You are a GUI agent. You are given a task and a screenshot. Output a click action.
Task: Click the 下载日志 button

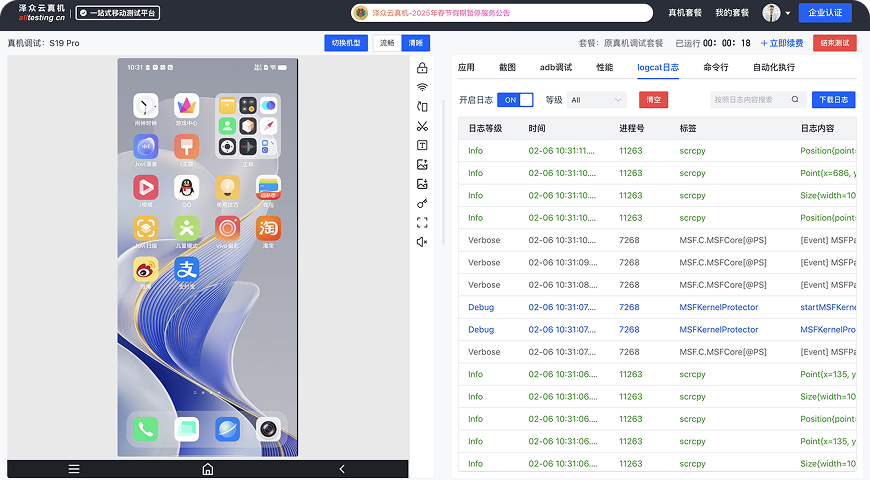pos(833,100)
